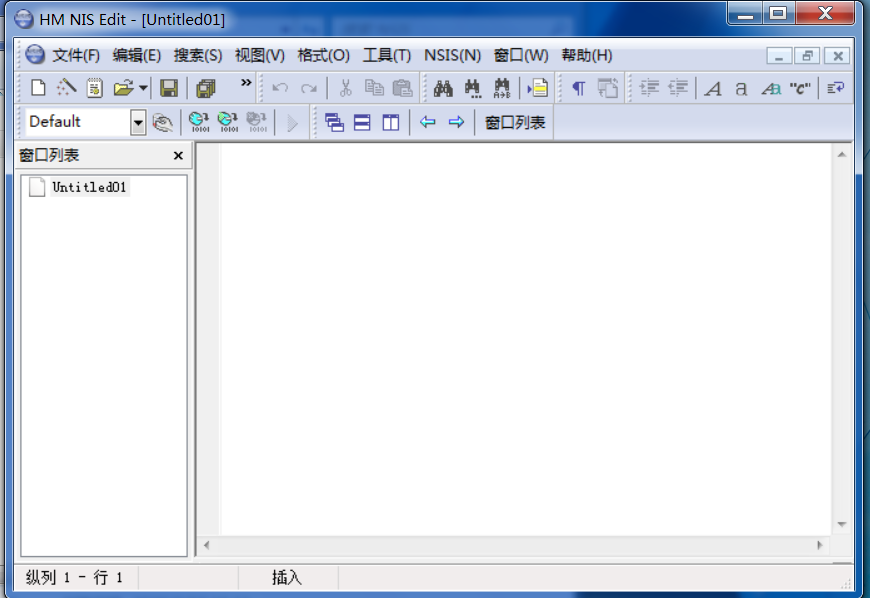Cut selection with the scissors icon
This screenshot has width=870, height=598.
345,88
